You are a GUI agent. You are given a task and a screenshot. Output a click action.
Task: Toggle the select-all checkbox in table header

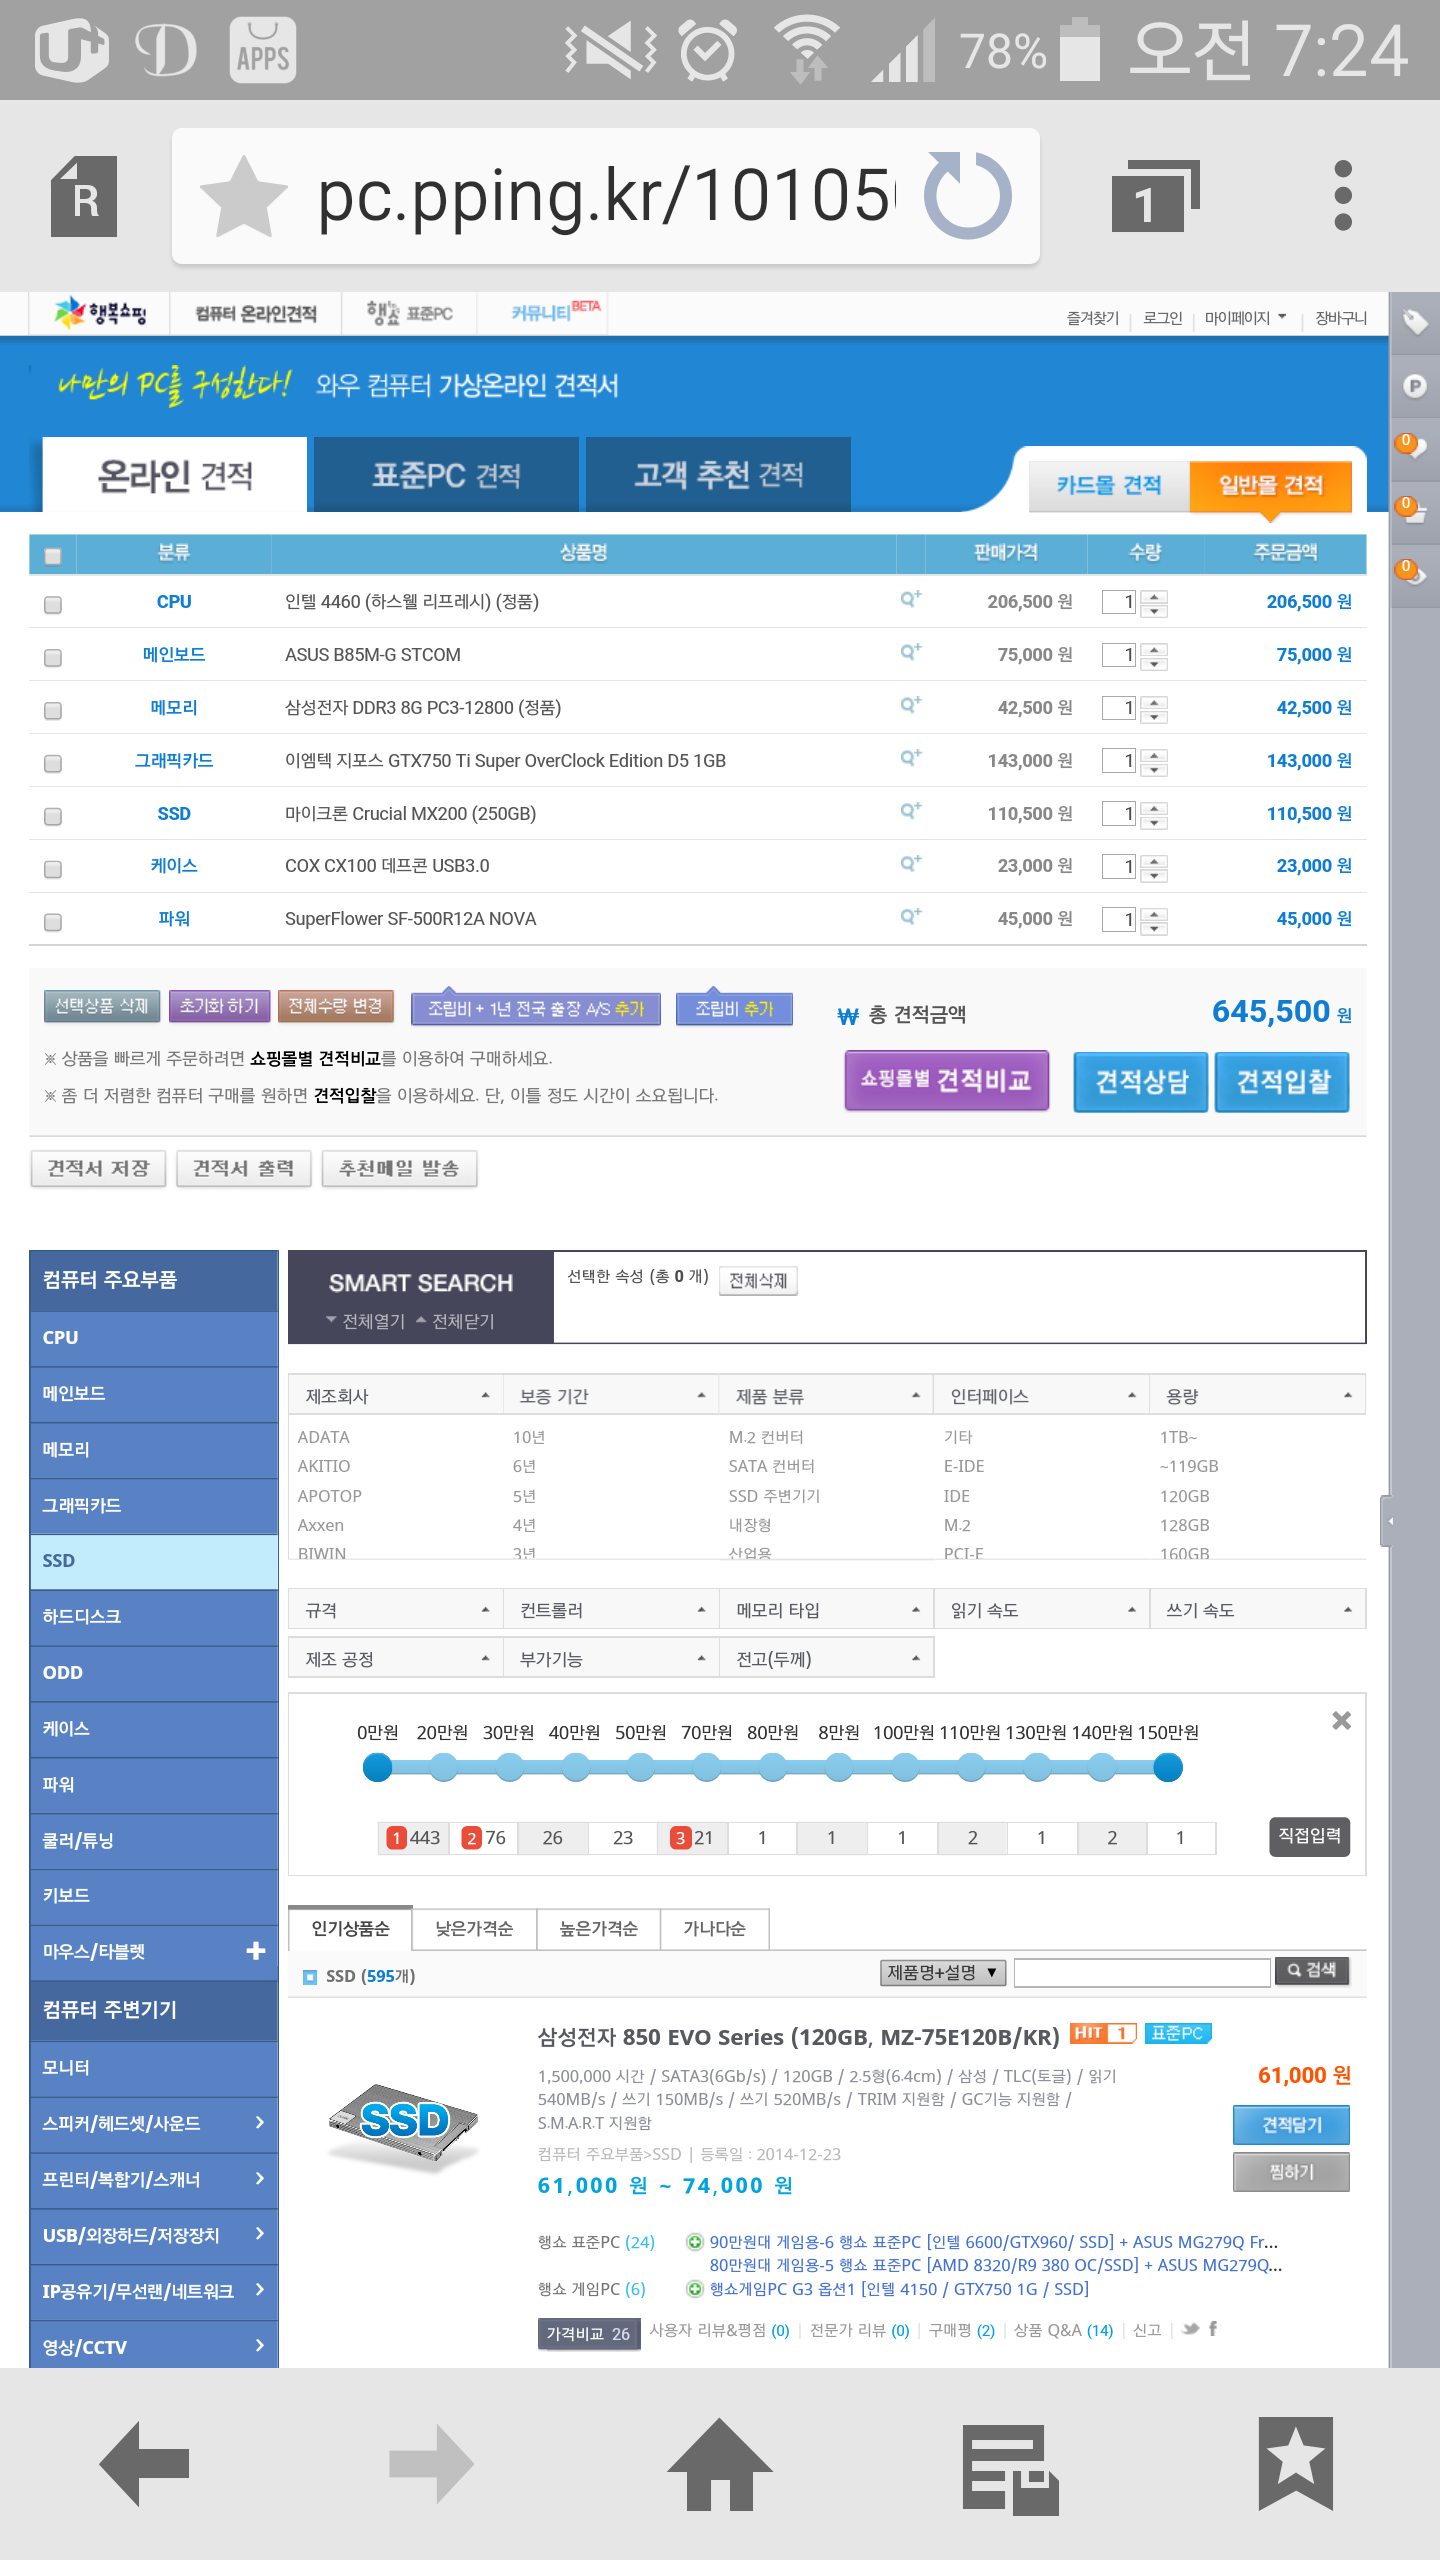[53, 556]
